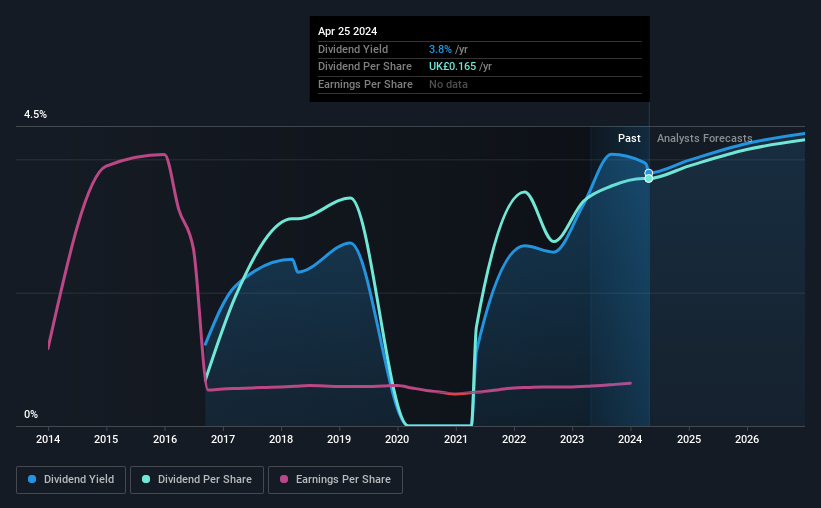Click the 2025 x-axis label
This screenshot has width=821, height=508.
click(x=689, y=439)
